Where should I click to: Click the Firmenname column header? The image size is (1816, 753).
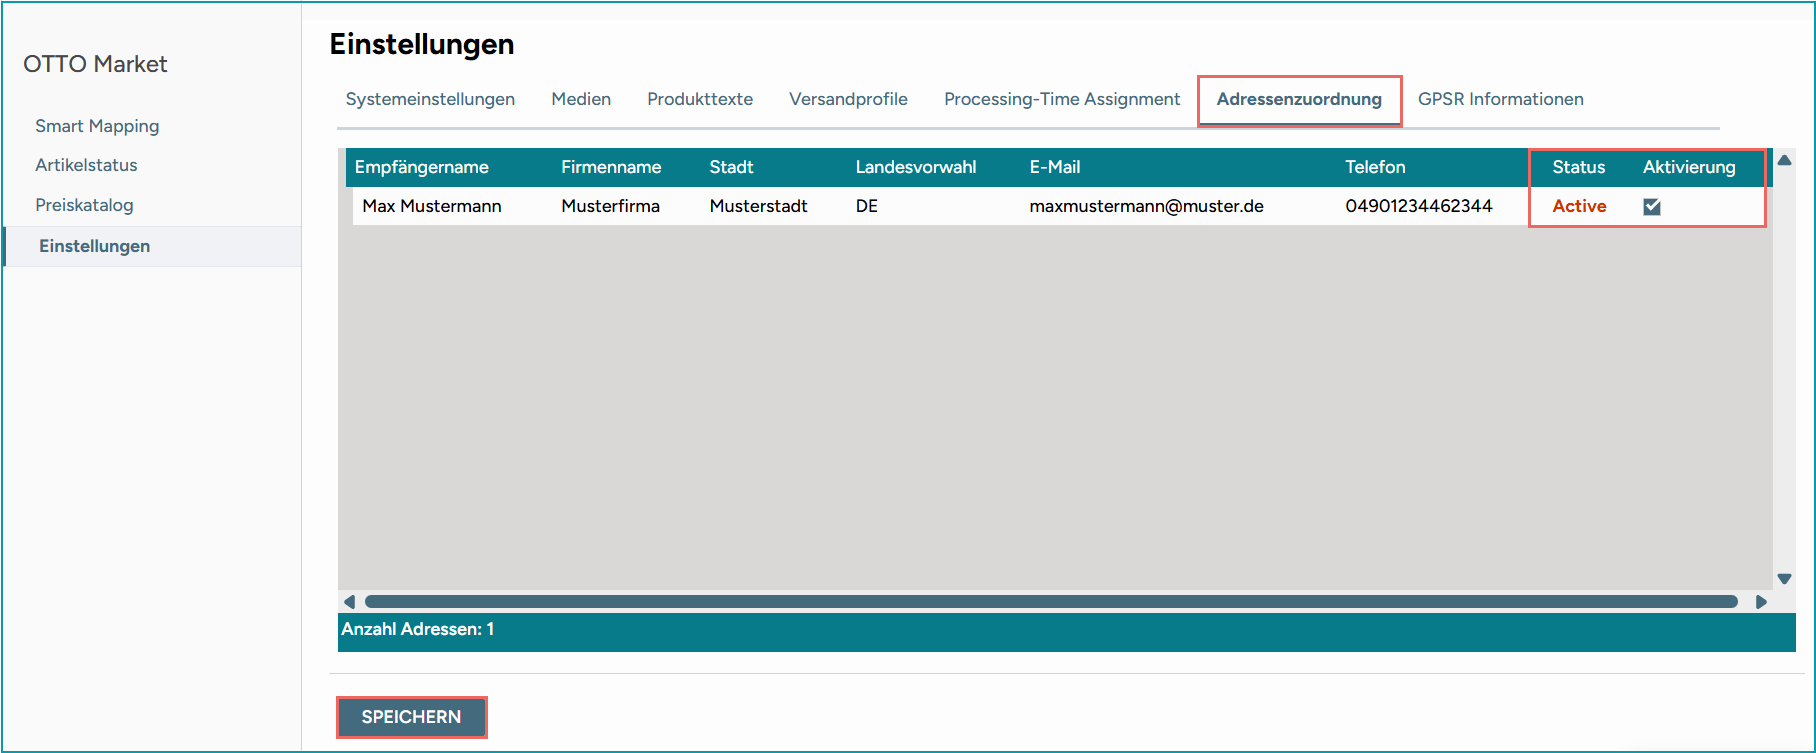click(x=611, y=167)
